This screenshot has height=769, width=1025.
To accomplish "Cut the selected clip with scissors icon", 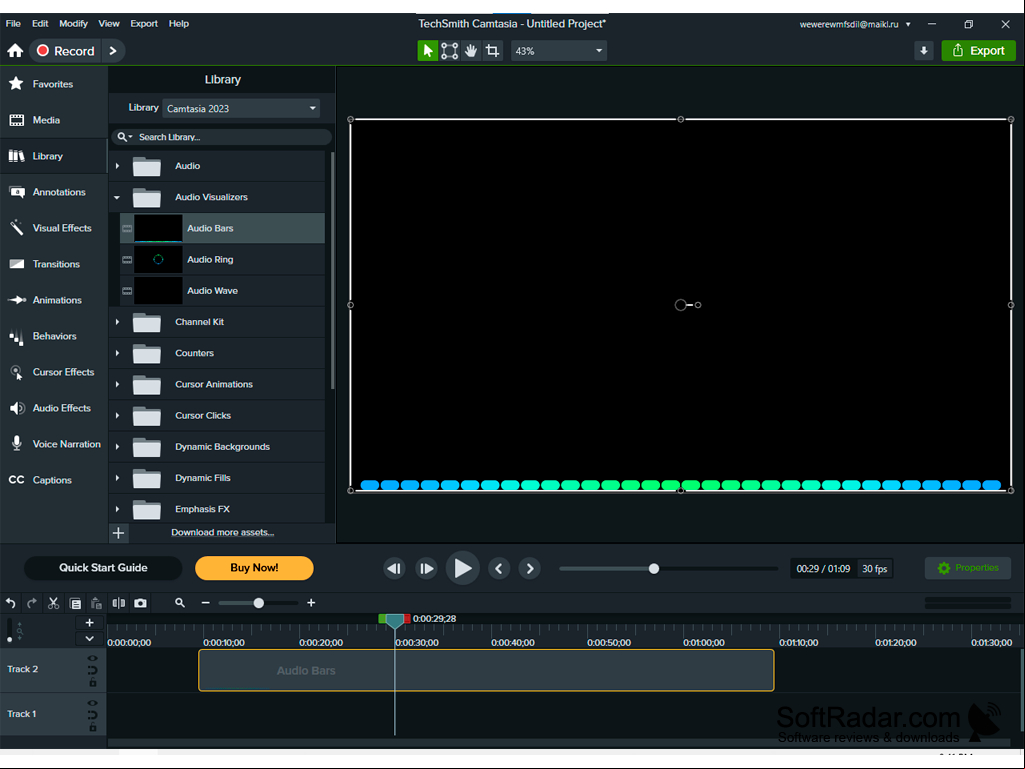I will coord(54,603).
